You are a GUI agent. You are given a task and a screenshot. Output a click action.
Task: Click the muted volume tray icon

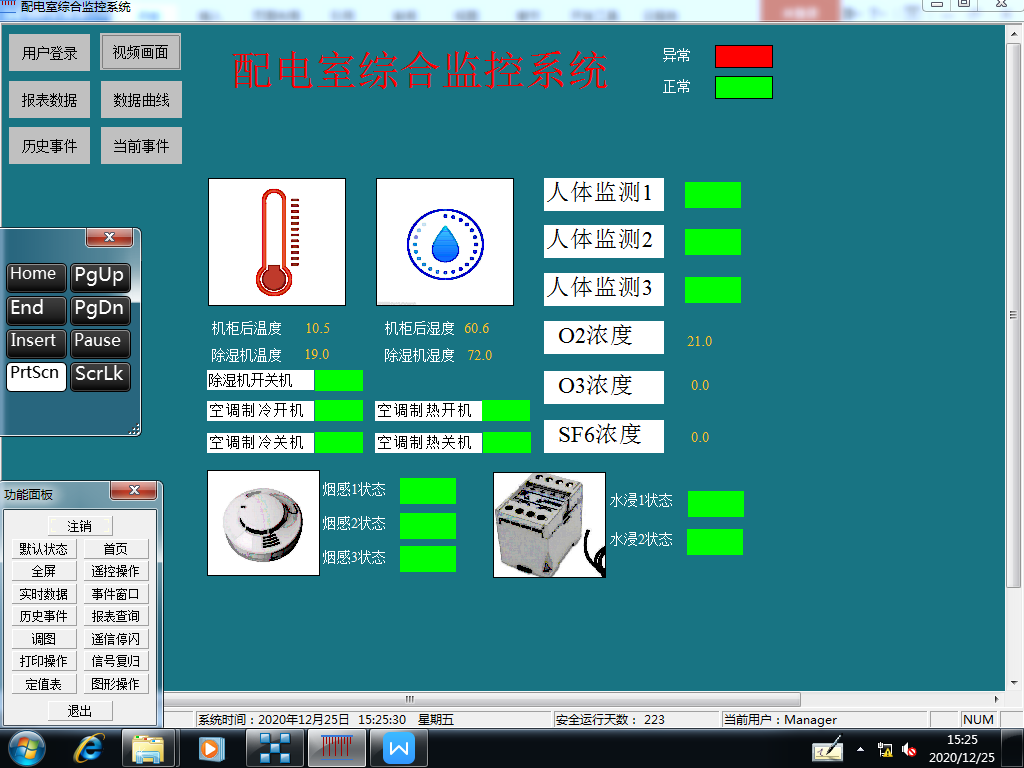point(909,749)
